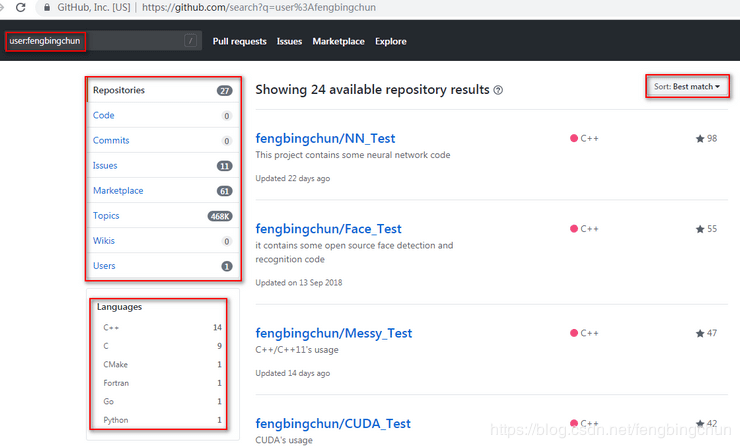Screen dimensions: 740x448
Task: Click the Languages heading in sidebar
Action: coord(119,307)
